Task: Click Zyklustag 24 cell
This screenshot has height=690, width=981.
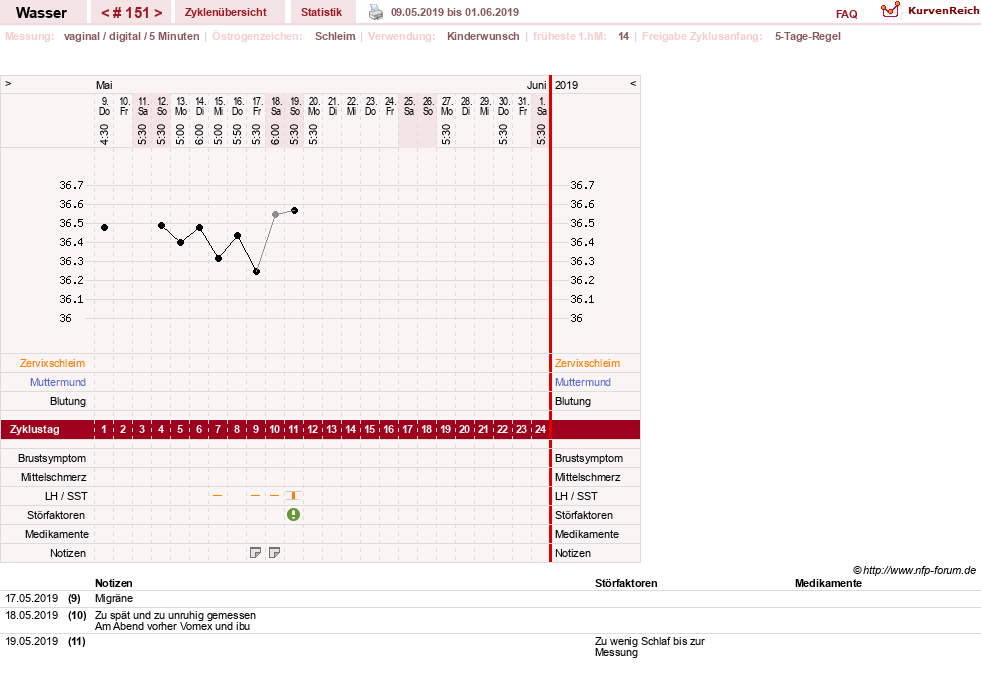Action: click(541, 429)
